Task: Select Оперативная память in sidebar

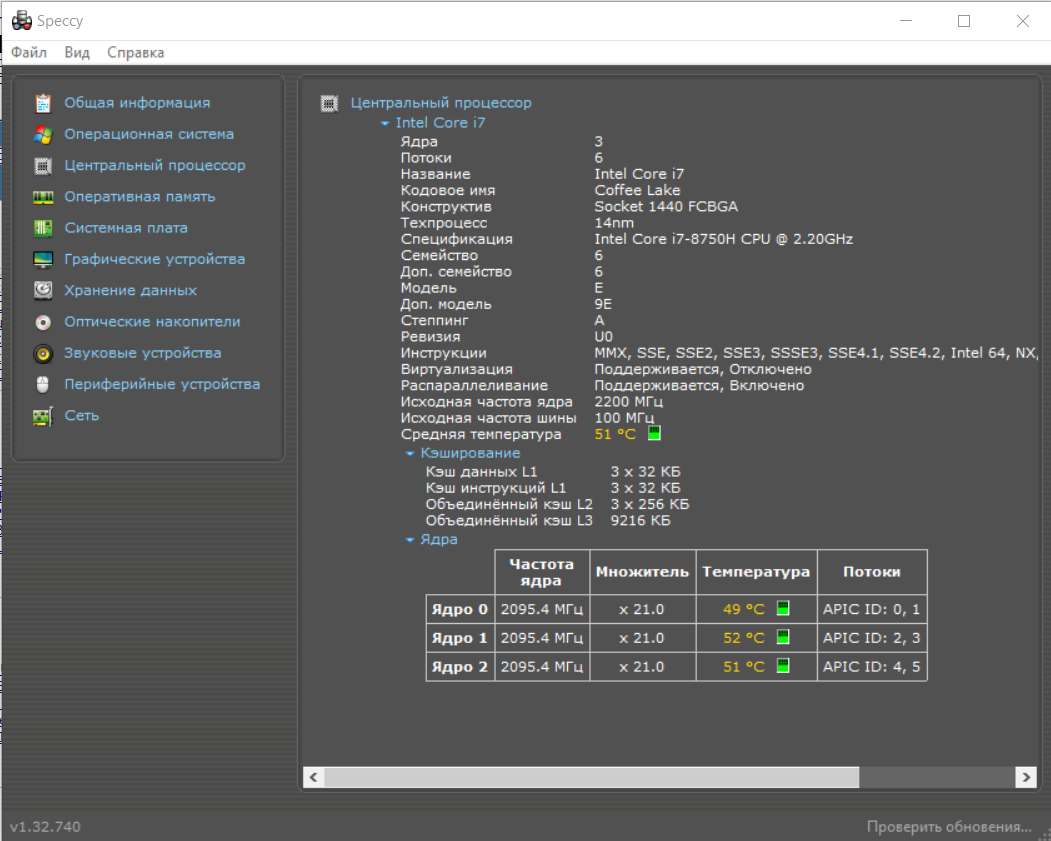Action: coord(139,197)
